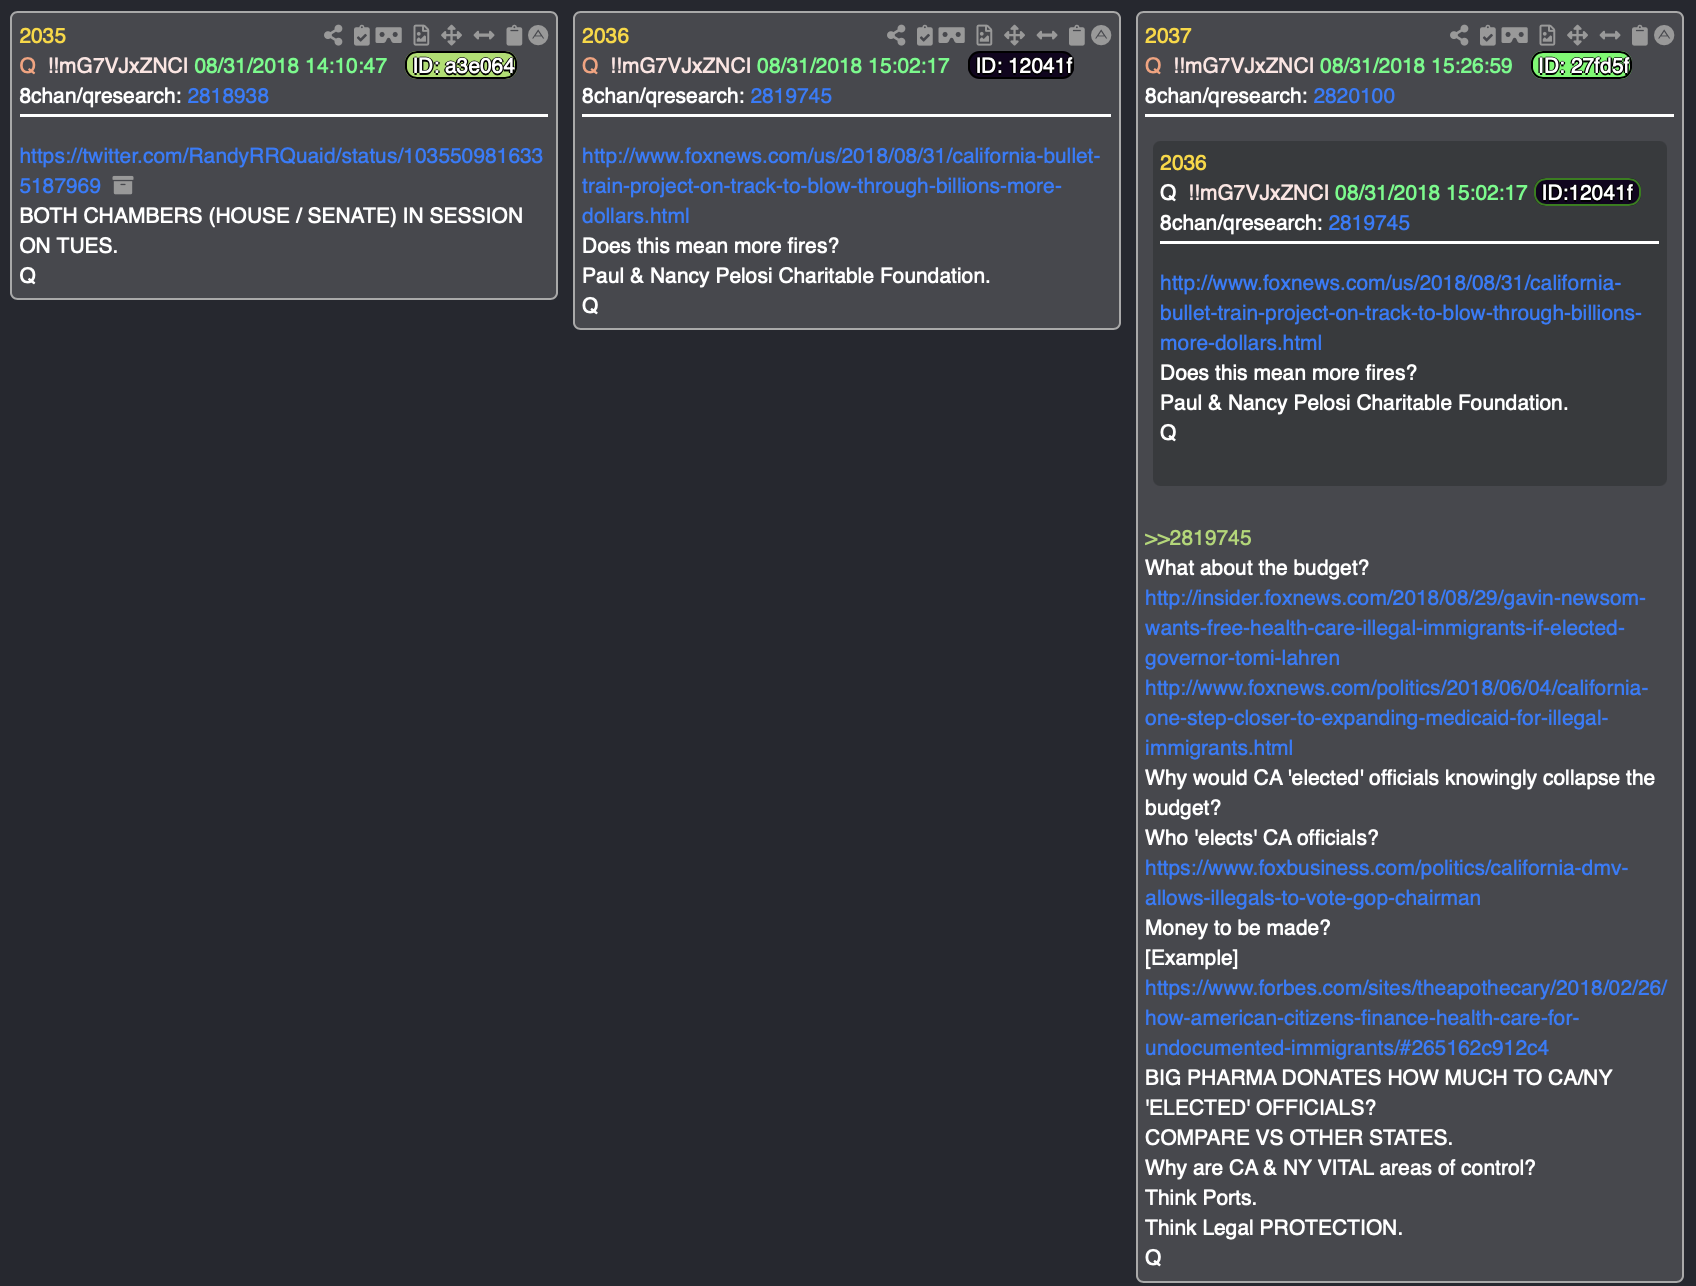The image size is (1696, 1286).
Task: Click clipboard-check icon on post 2035
Action: pos(362,36)
